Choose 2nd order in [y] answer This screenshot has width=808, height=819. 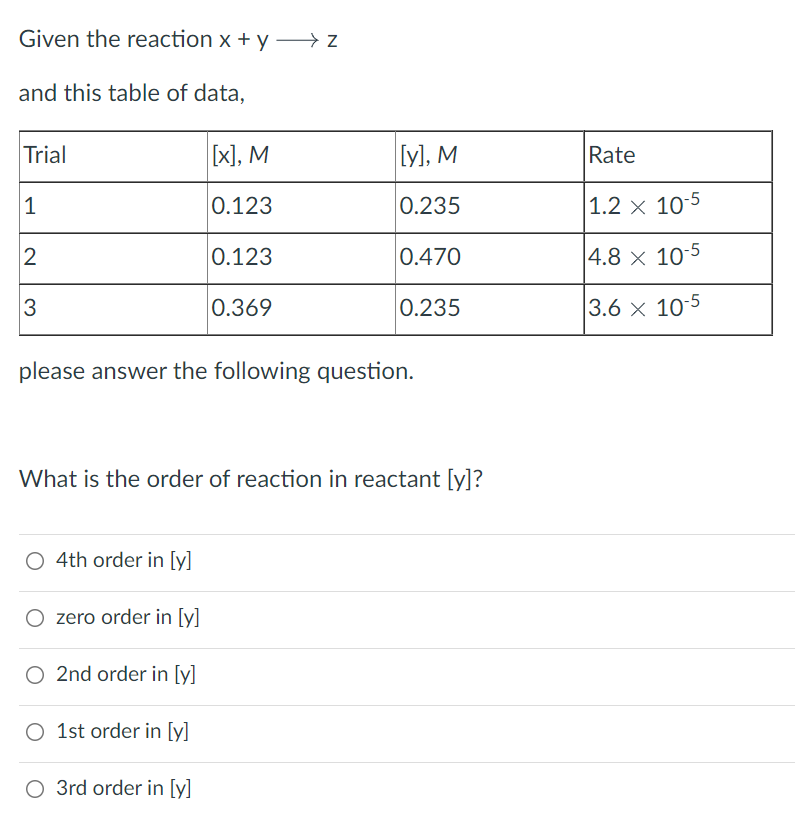tap(34, 675)
